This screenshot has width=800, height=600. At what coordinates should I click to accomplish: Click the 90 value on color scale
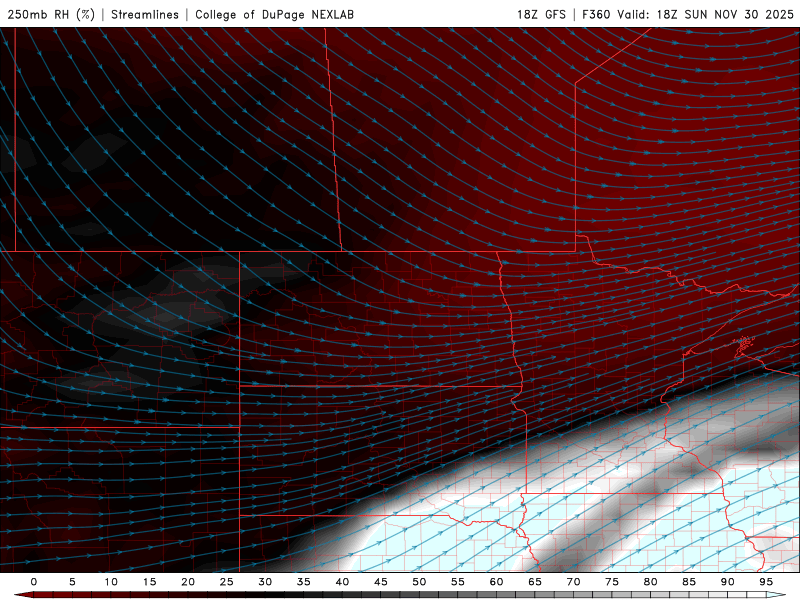tap(727, 582)
